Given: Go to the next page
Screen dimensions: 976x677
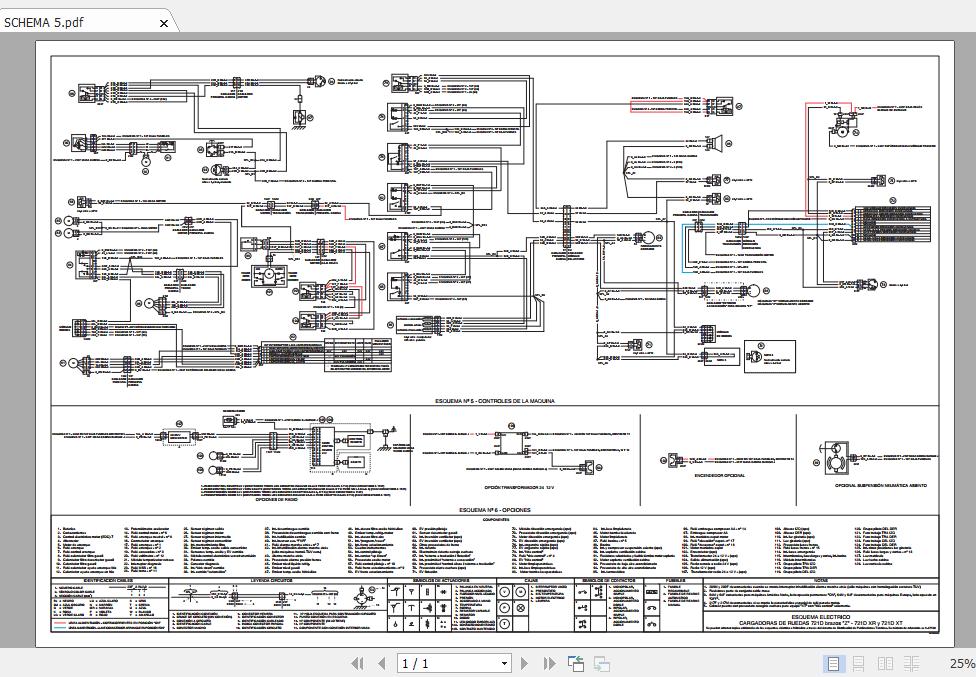Looking at the screenshot, I should point(525,663).
